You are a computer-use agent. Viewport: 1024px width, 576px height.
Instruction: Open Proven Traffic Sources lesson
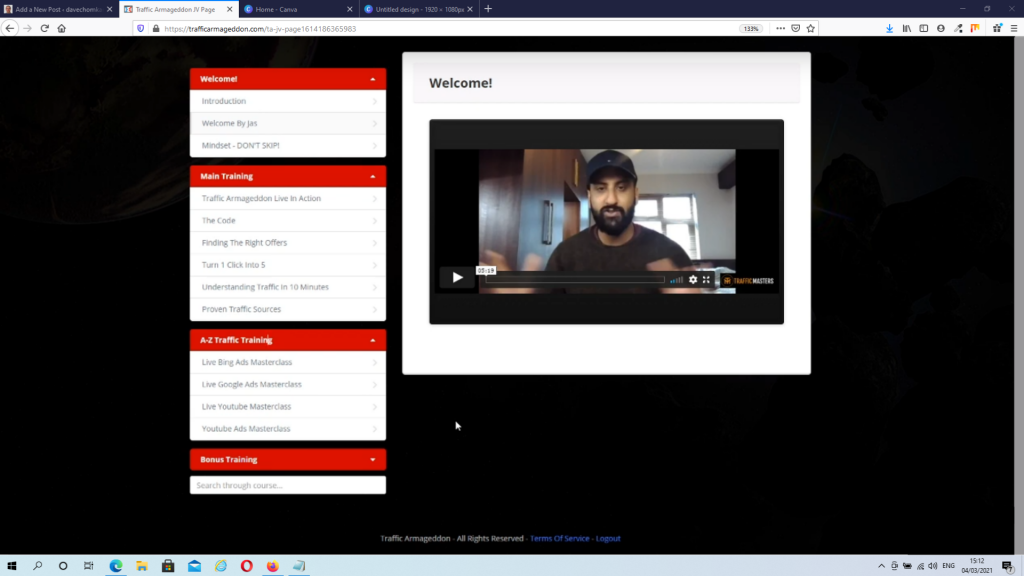point(288,310)
